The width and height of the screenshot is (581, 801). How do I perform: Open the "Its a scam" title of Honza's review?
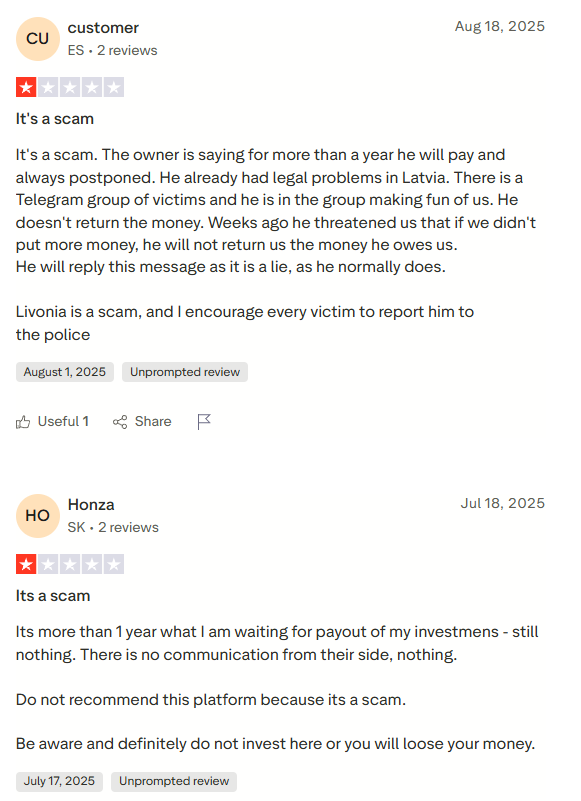tap(53, 596)
